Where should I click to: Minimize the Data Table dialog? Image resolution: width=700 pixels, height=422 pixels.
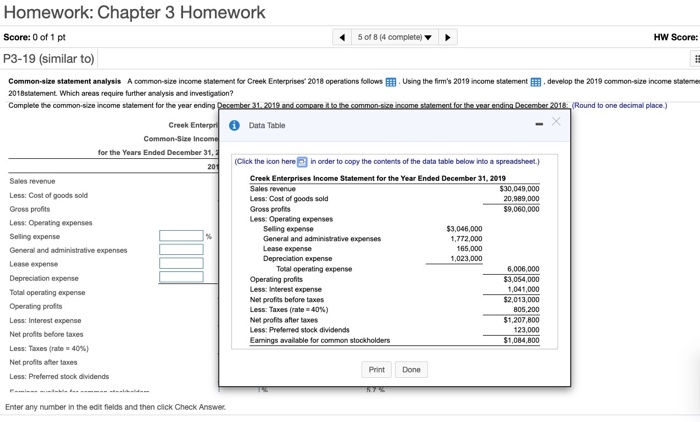tap(539, 124)
